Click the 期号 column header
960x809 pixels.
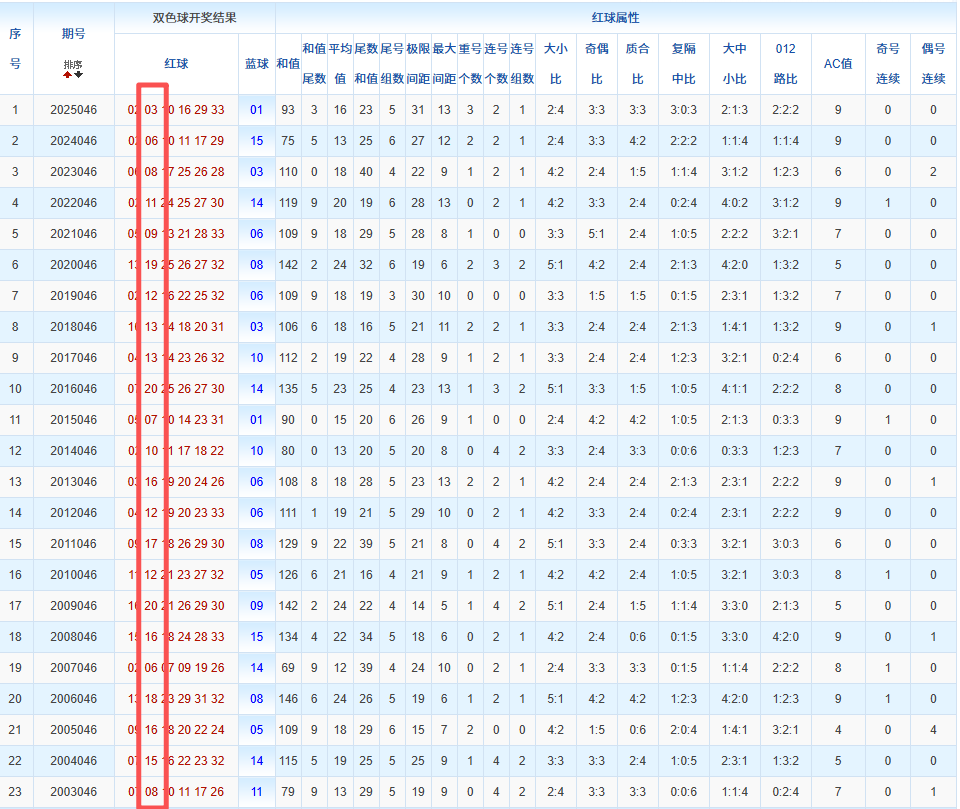click(73, 34)
